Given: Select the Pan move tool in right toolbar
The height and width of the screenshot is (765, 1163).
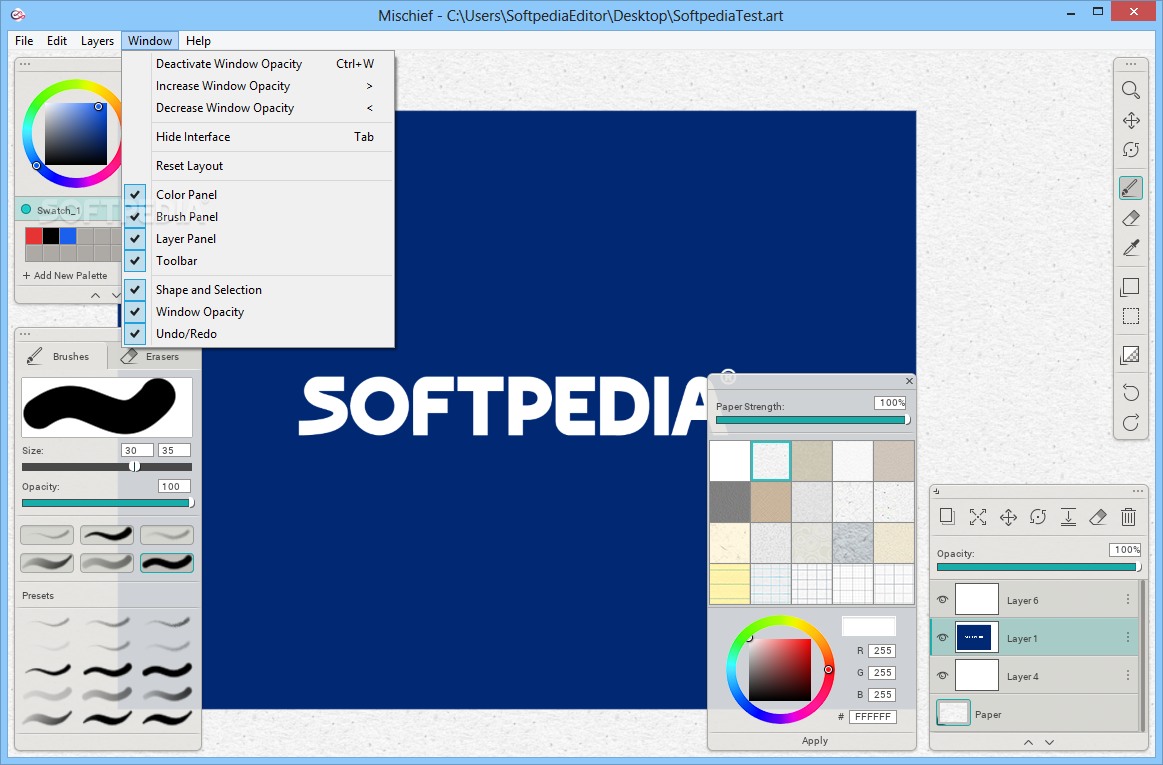Looking at the screenshot, I should tap(1130, 120).
